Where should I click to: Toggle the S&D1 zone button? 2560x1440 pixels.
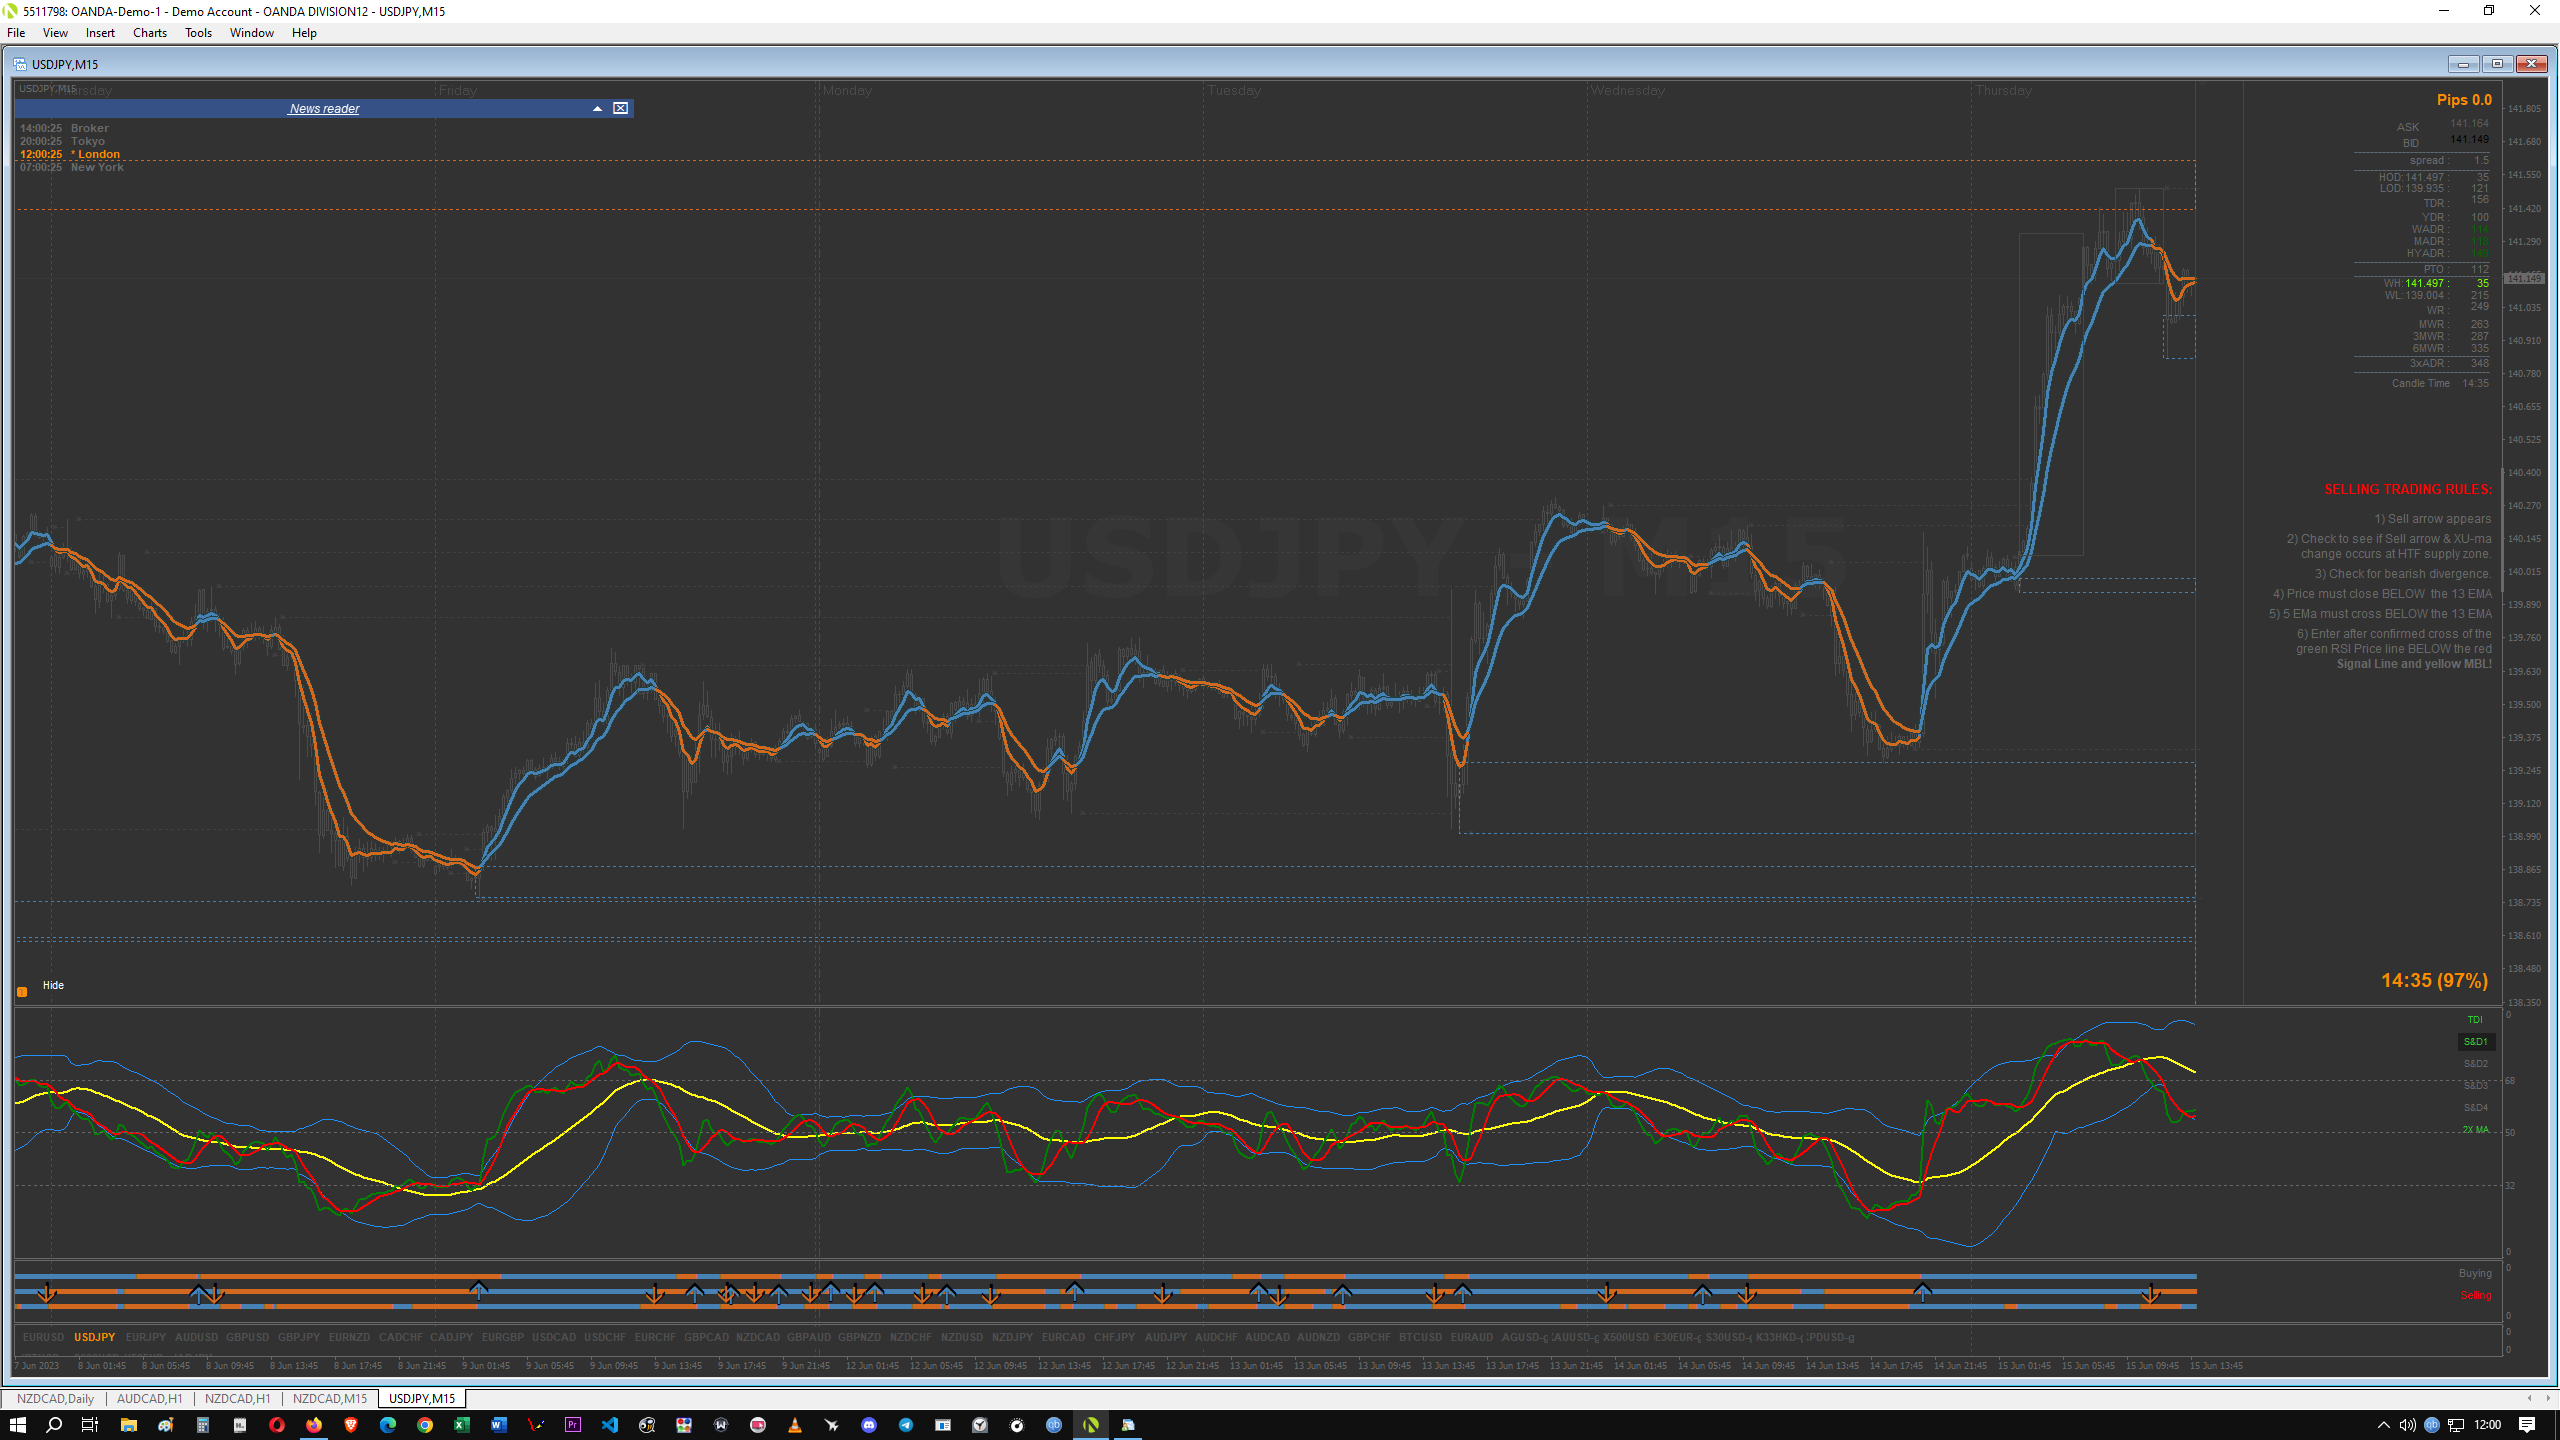coord(2475,1042)
